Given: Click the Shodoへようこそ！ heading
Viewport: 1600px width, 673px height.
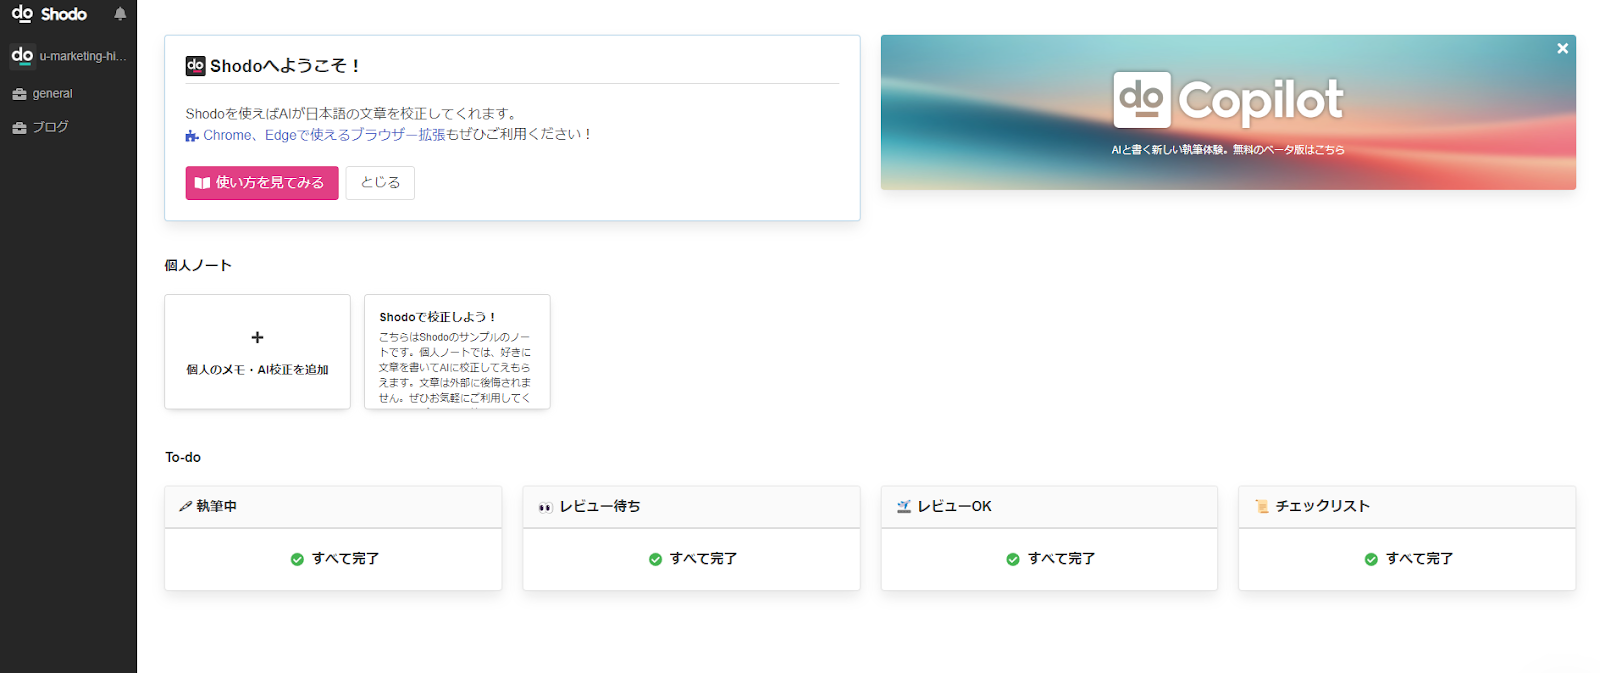Looking at the screenshot, I should pos(284,66).
